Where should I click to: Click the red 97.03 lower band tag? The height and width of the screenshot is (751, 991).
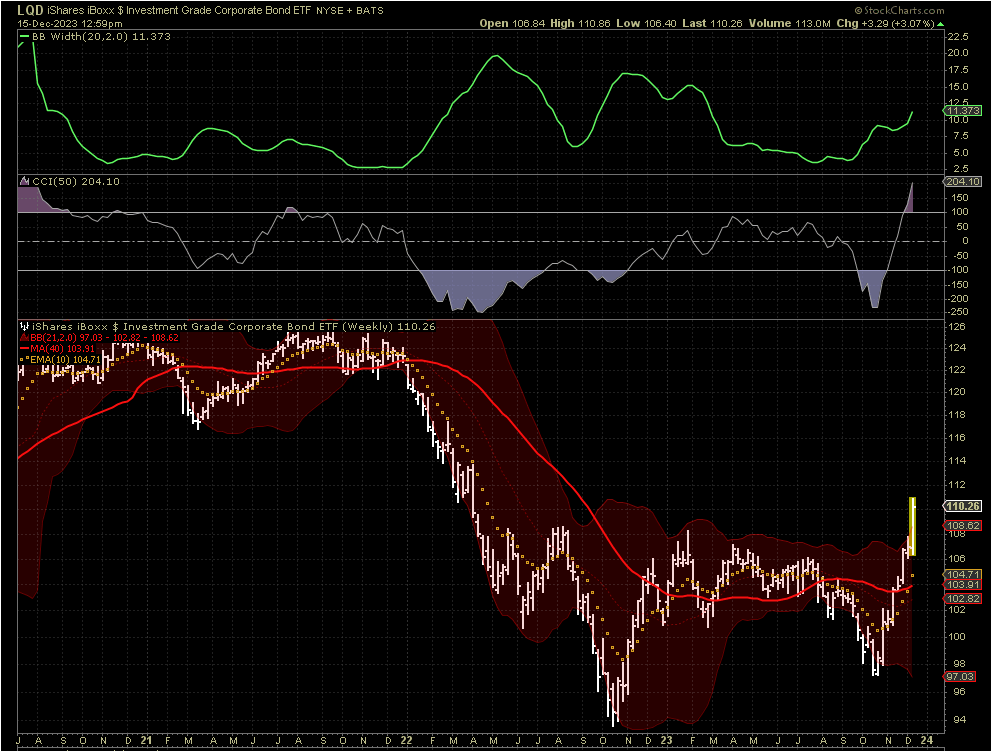[961, 676]
